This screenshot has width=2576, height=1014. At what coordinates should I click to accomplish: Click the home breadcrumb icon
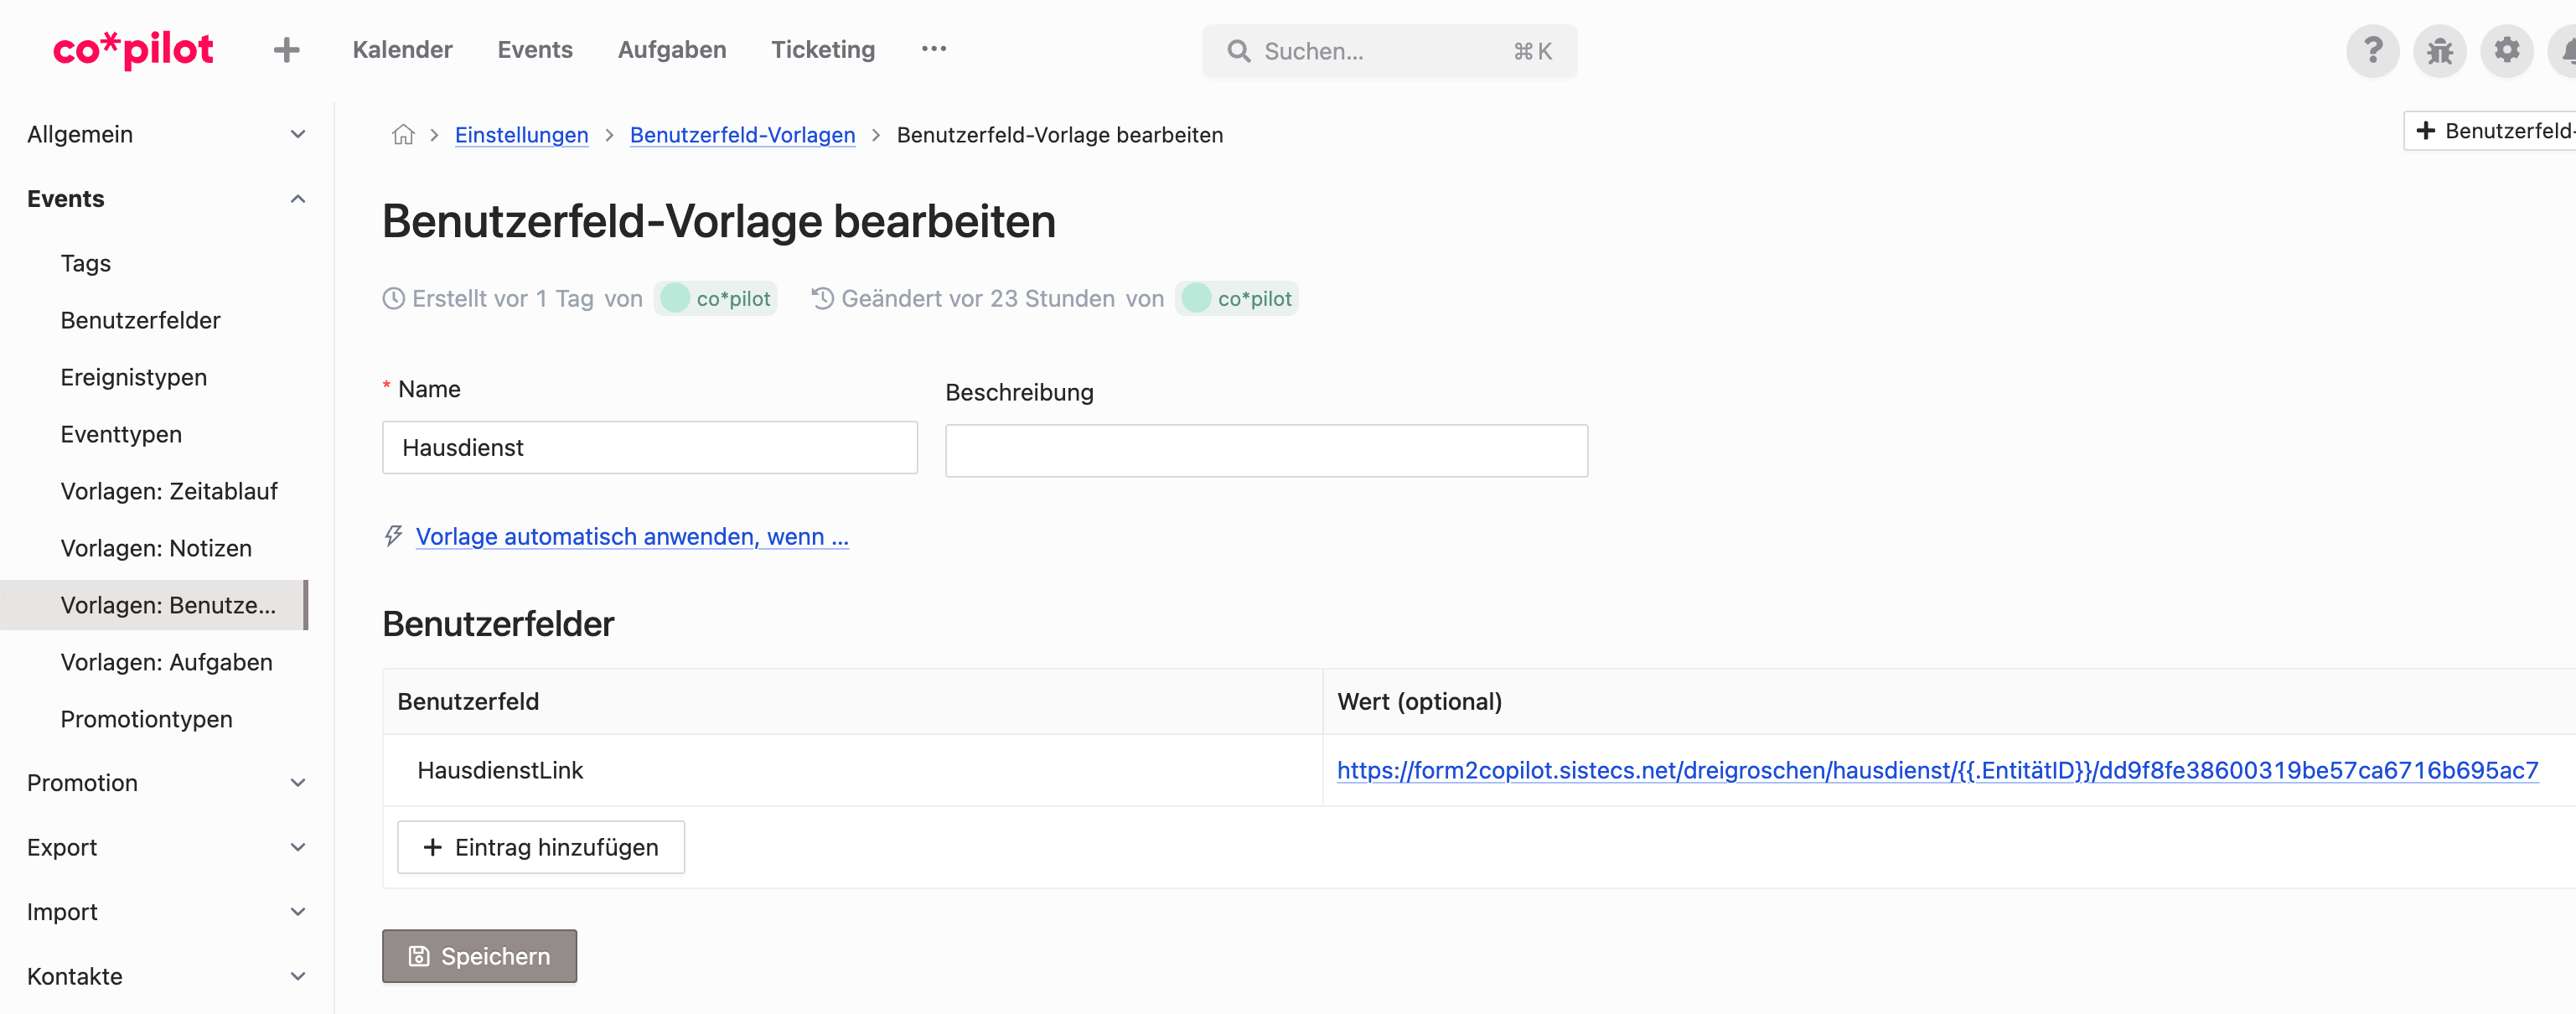click(x=403, y=134)
